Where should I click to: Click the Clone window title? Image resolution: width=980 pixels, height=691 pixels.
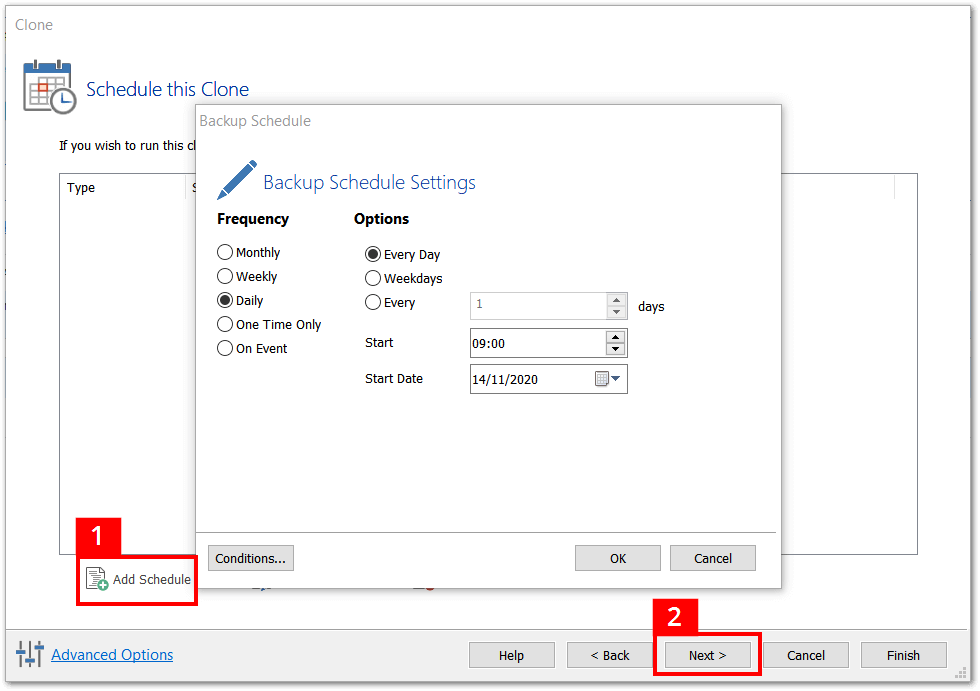(34, 25)
